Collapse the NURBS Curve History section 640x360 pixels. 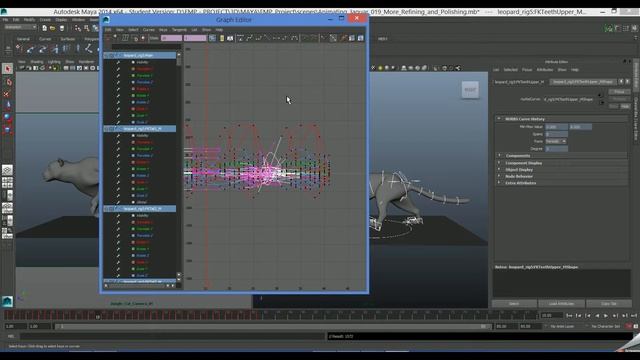point(499,119)
